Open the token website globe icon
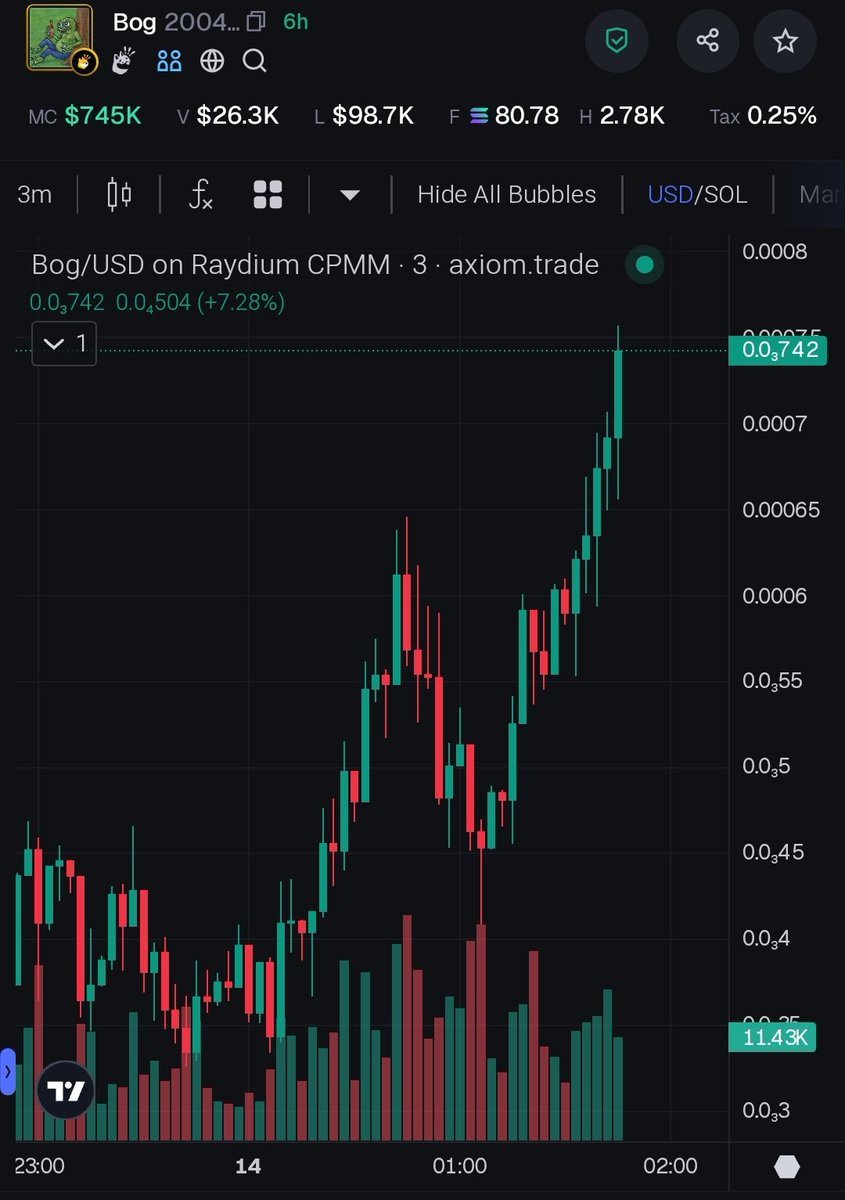845x1200 pixels. [212, 61]
